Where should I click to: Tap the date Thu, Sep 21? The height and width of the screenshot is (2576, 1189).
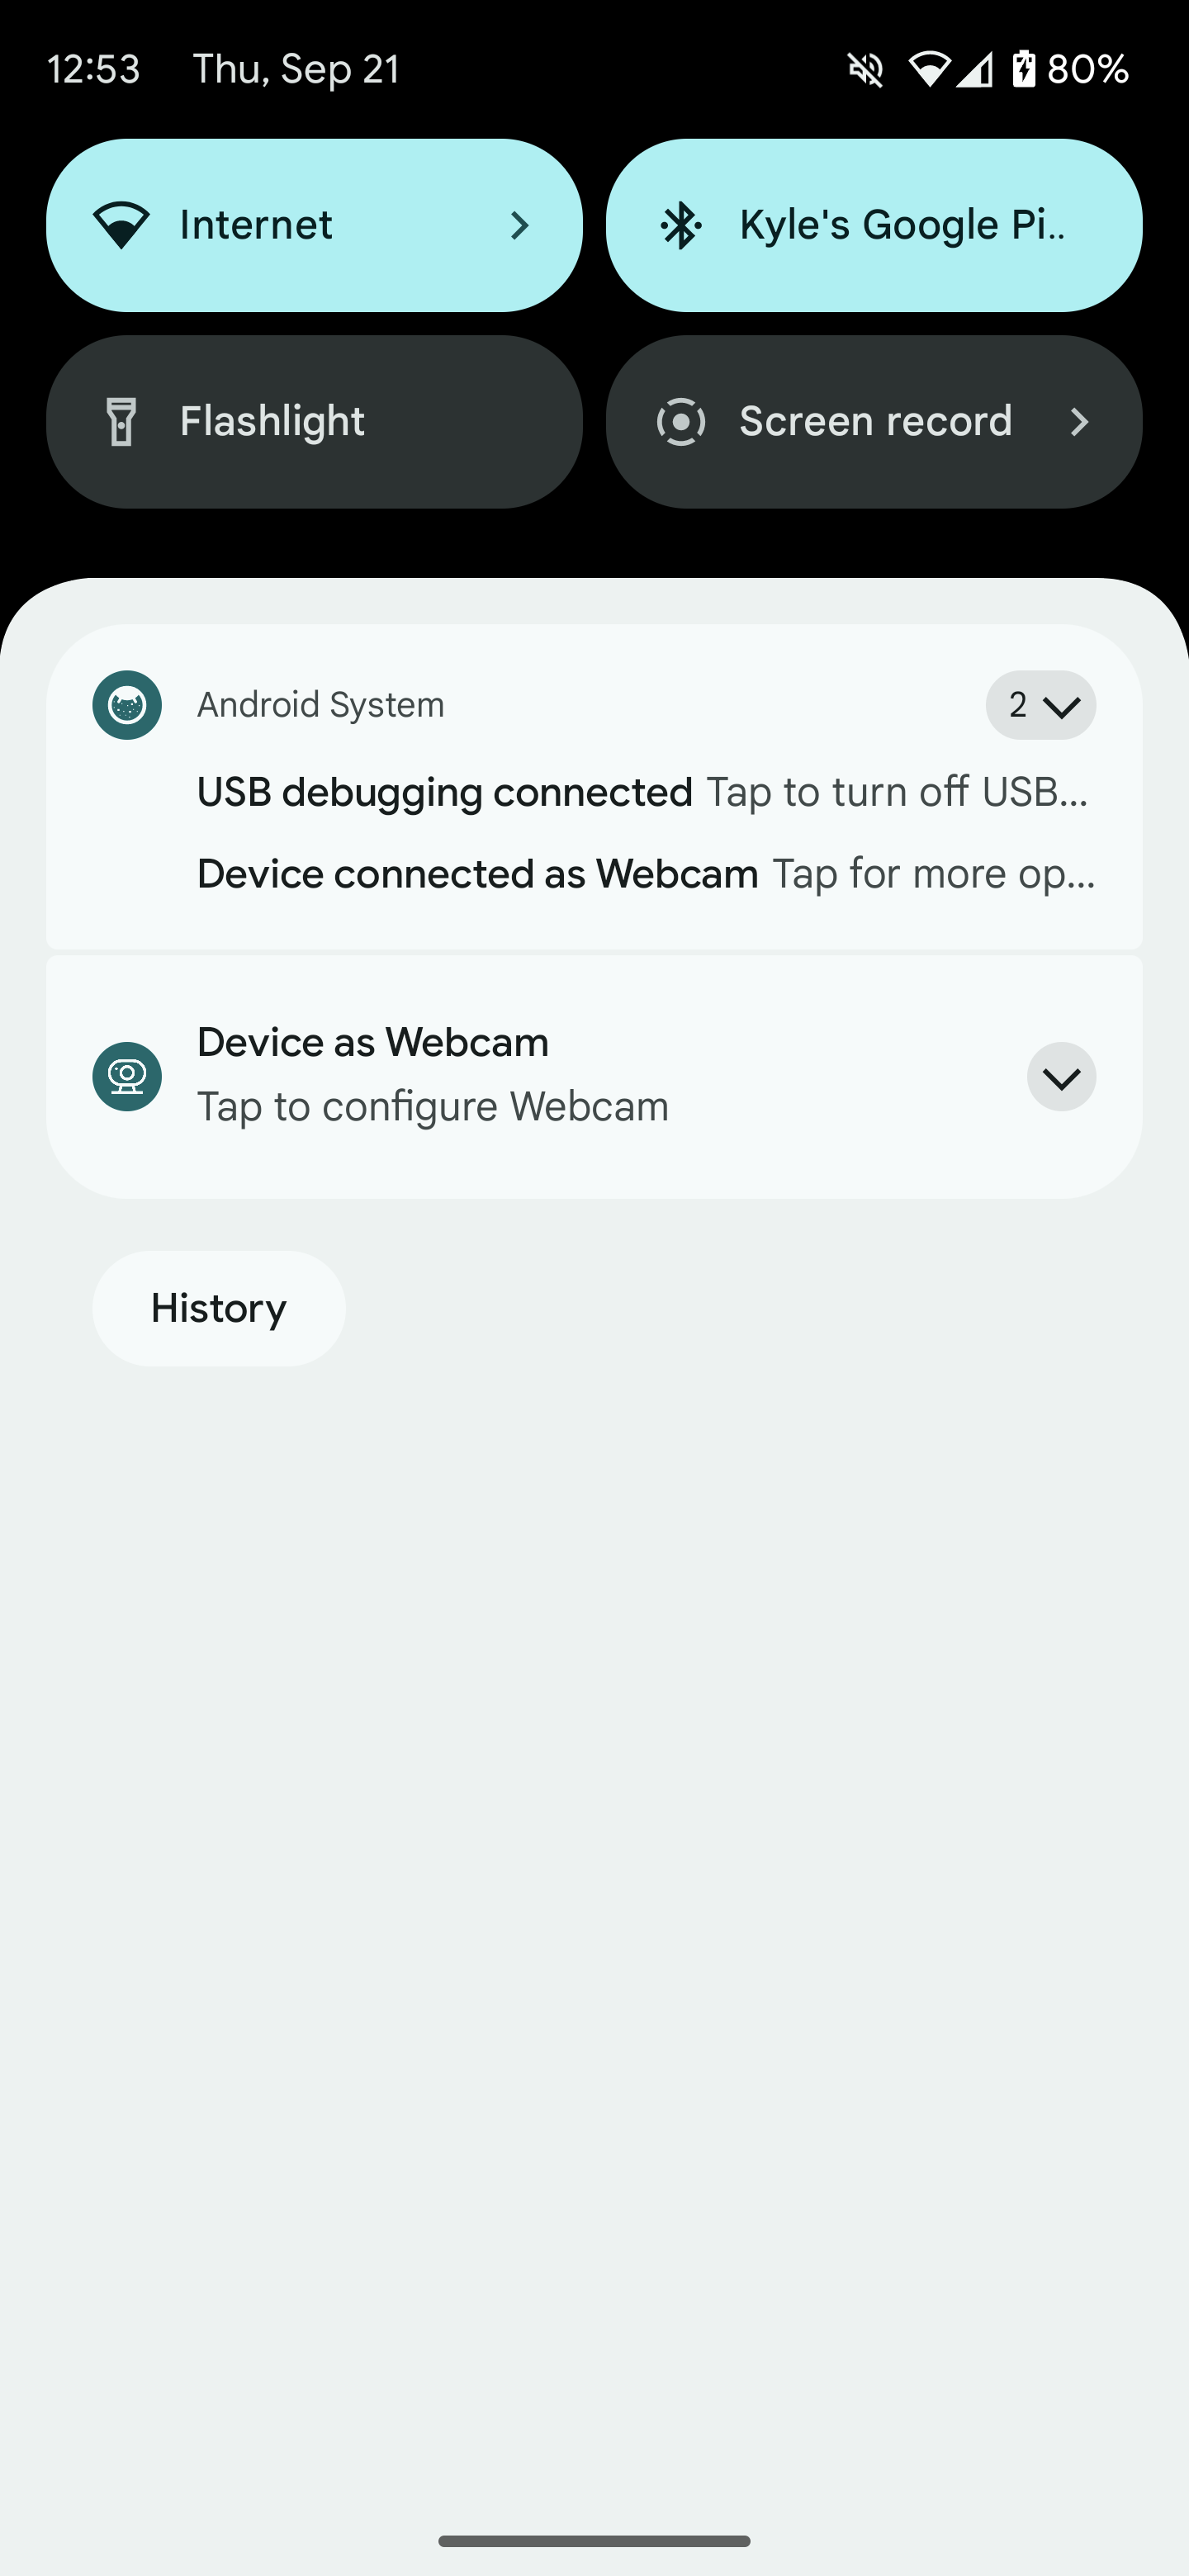pyautogui.click(x=296, y=69)
